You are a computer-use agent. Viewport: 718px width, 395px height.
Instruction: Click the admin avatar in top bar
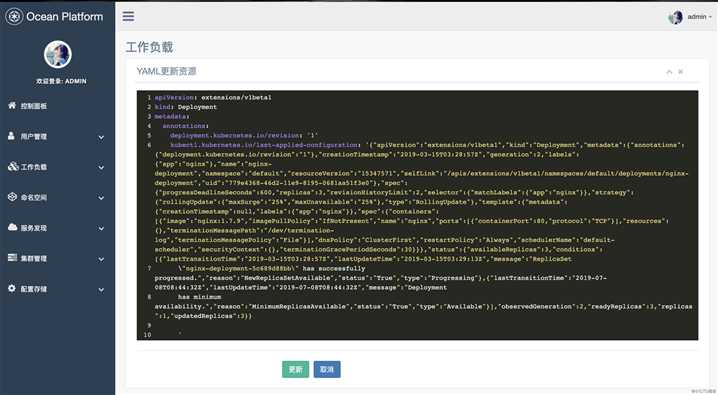(x=675, y=17)
